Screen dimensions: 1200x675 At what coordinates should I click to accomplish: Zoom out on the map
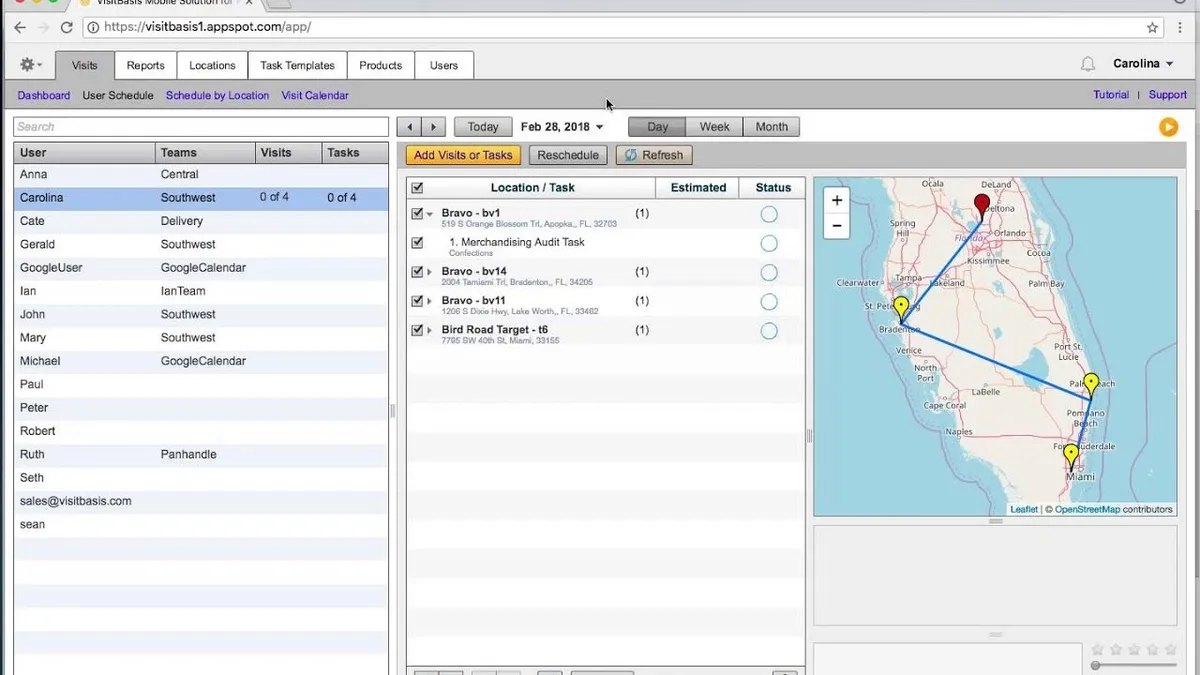tap(836, 226)
